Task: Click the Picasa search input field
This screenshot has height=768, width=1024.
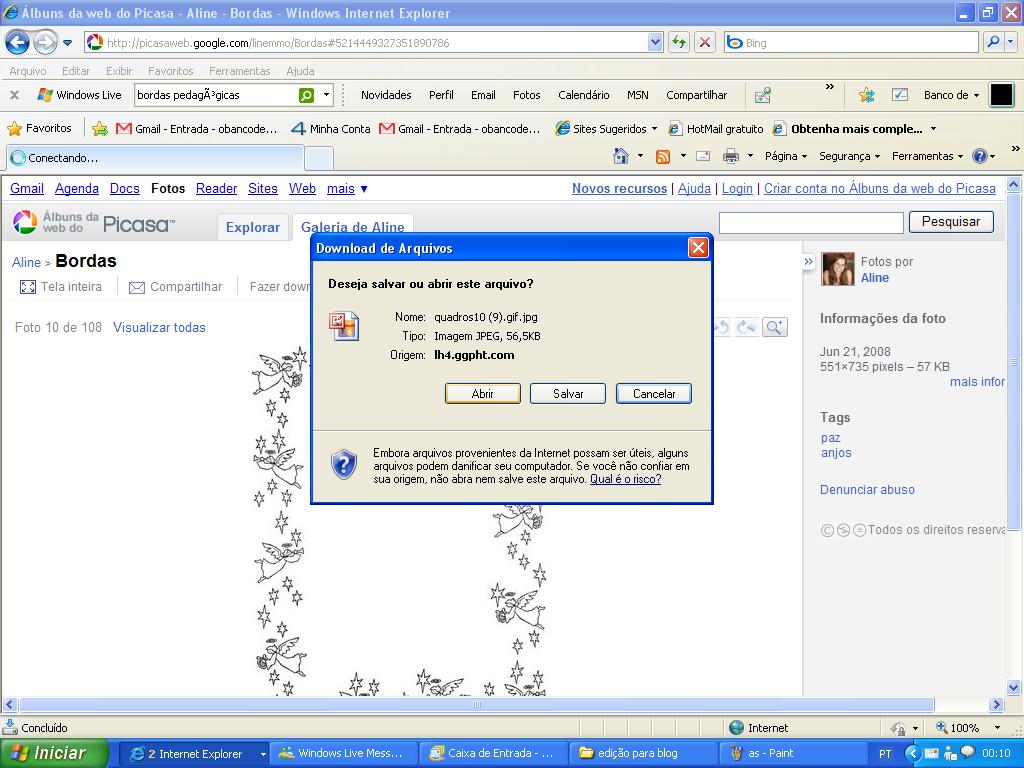Action: [x=810, y=223]
